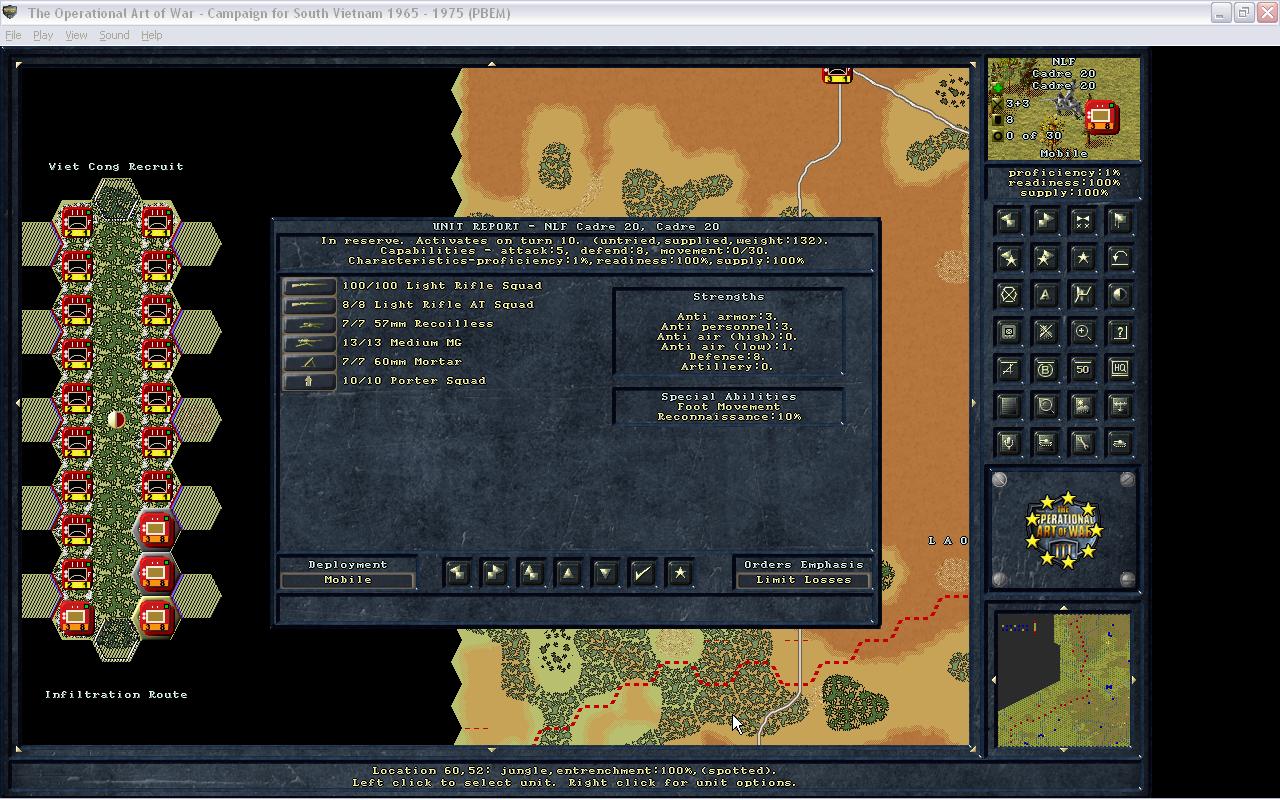This screenshot has height=800, width=1280.
Task: Click previous unit arrow in Unit Report
Action: click(x=457, y=573)
